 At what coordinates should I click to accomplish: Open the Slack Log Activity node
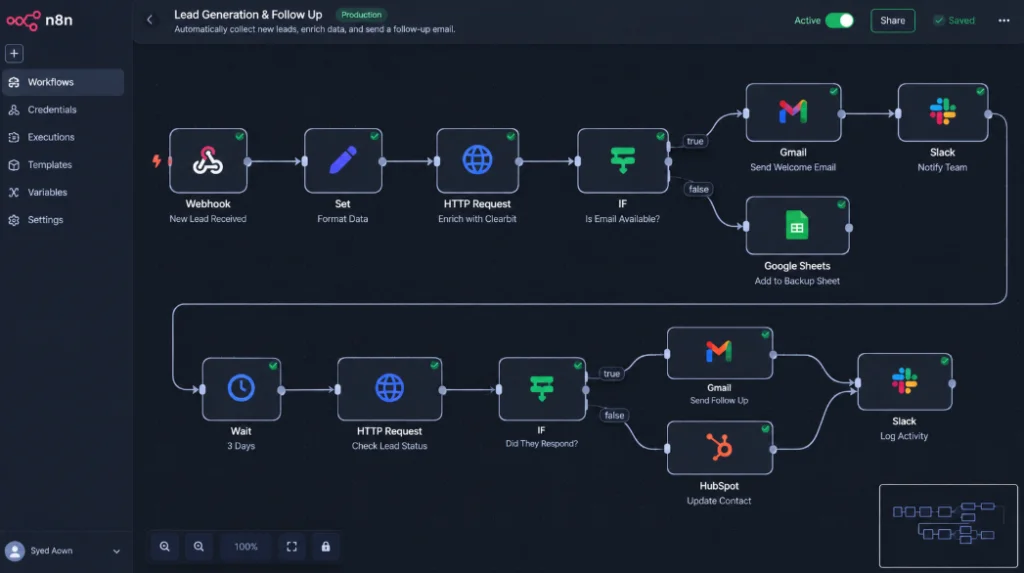click(904, 382)
